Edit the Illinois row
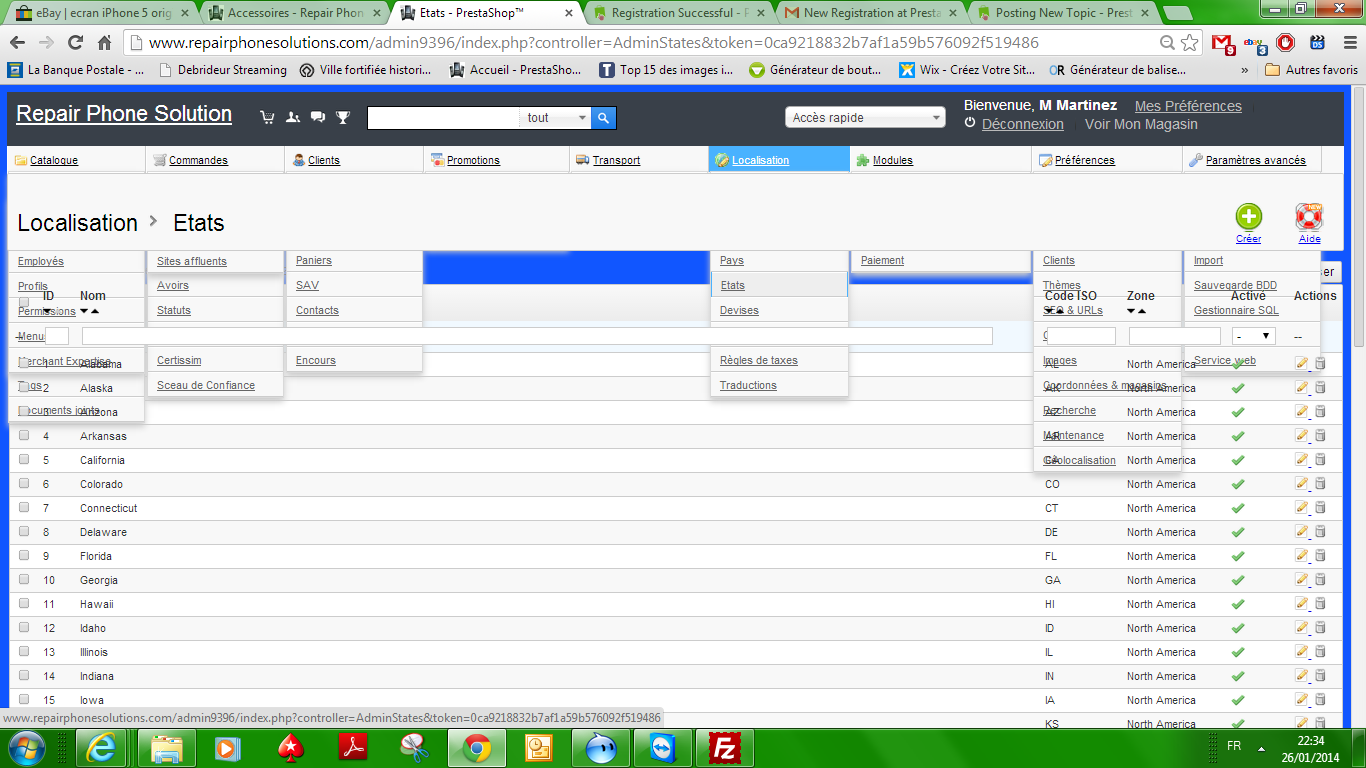Screen dimensions: 1366x768 pyautogui.click(x=1302, y=652)
